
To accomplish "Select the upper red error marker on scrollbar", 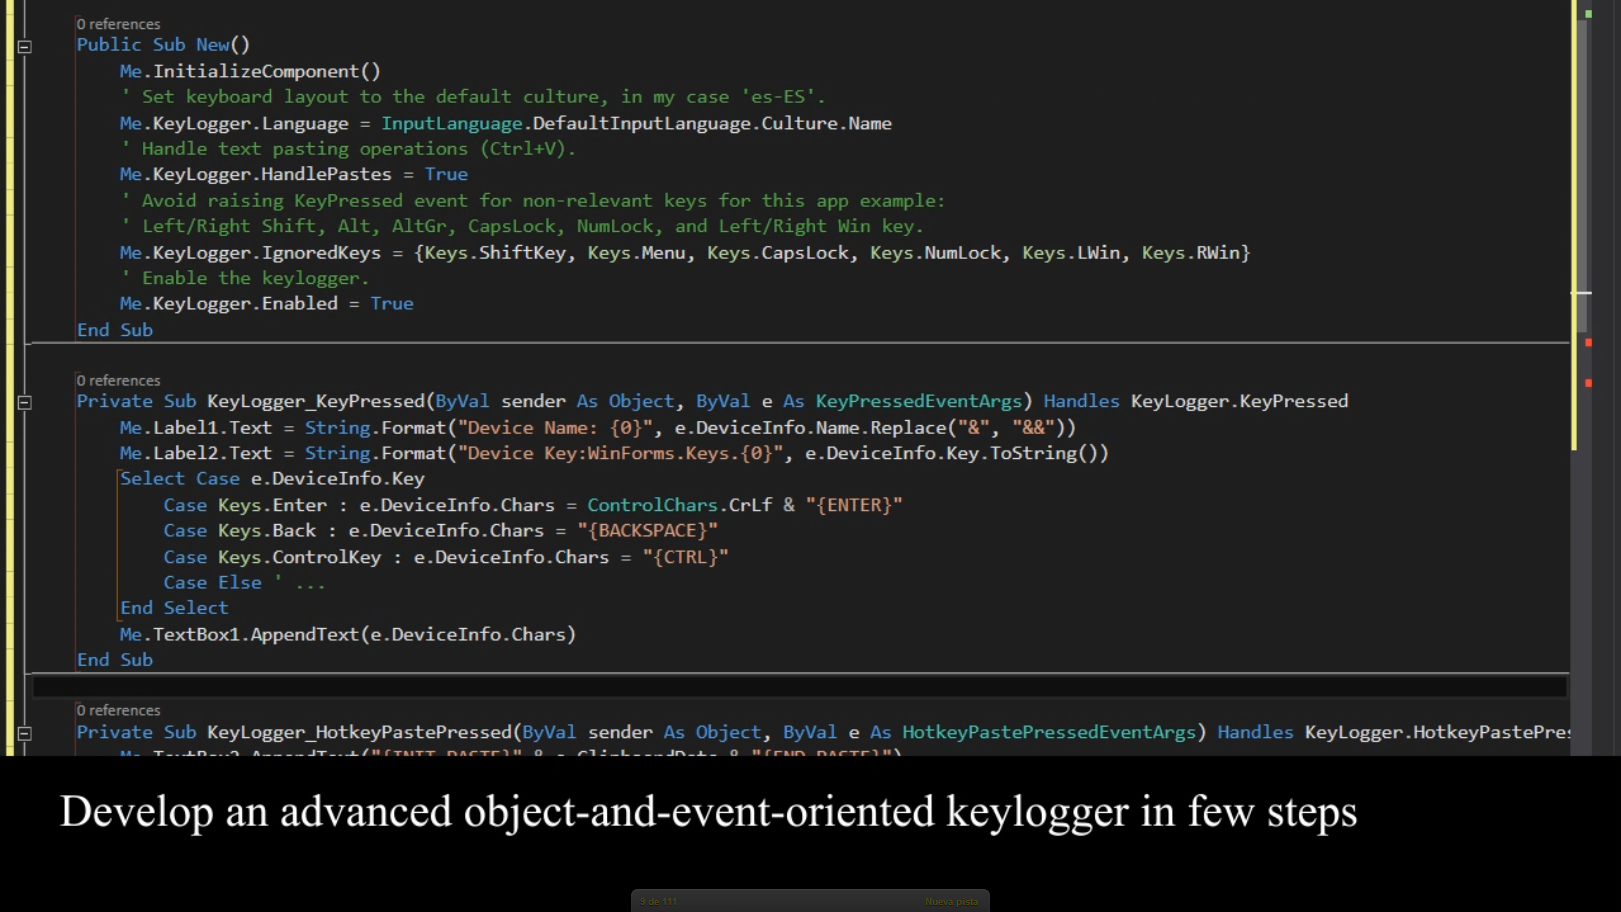I will 1590,341.
